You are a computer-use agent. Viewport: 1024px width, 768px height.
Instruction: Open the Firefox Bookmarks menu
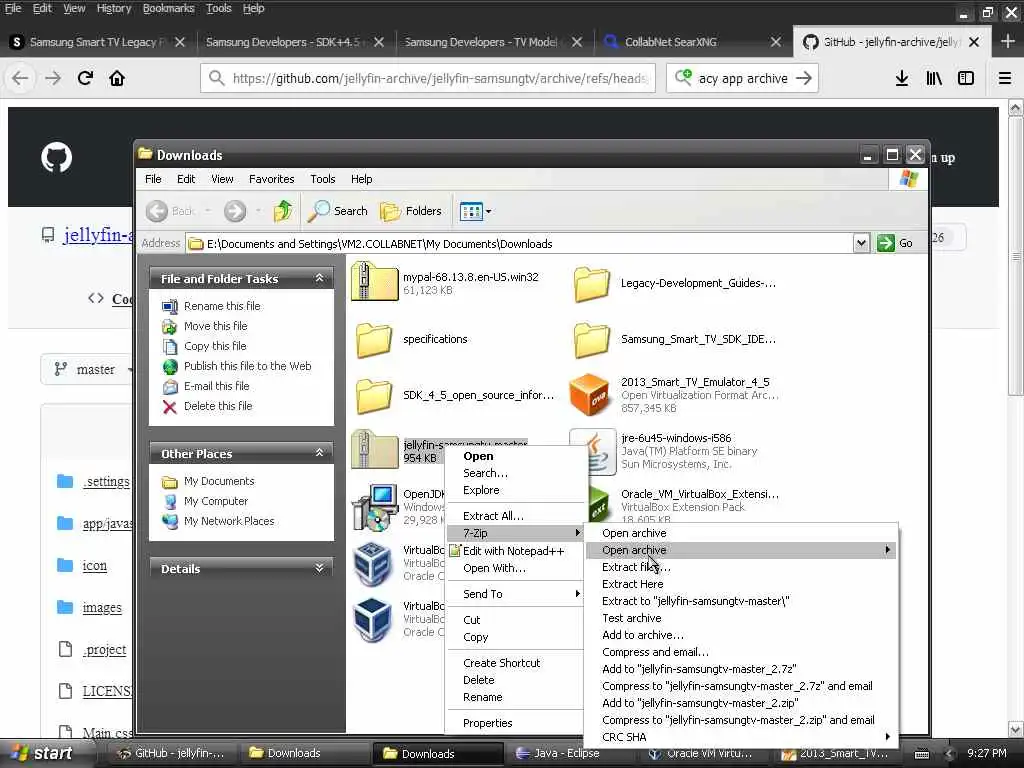[x=168, y=8]
